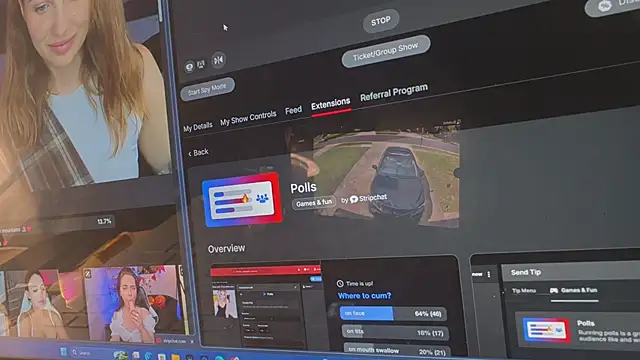Click the Windows Start icon on taskbar
This screenshot has width=640, height=360.
tap(64, 352)
